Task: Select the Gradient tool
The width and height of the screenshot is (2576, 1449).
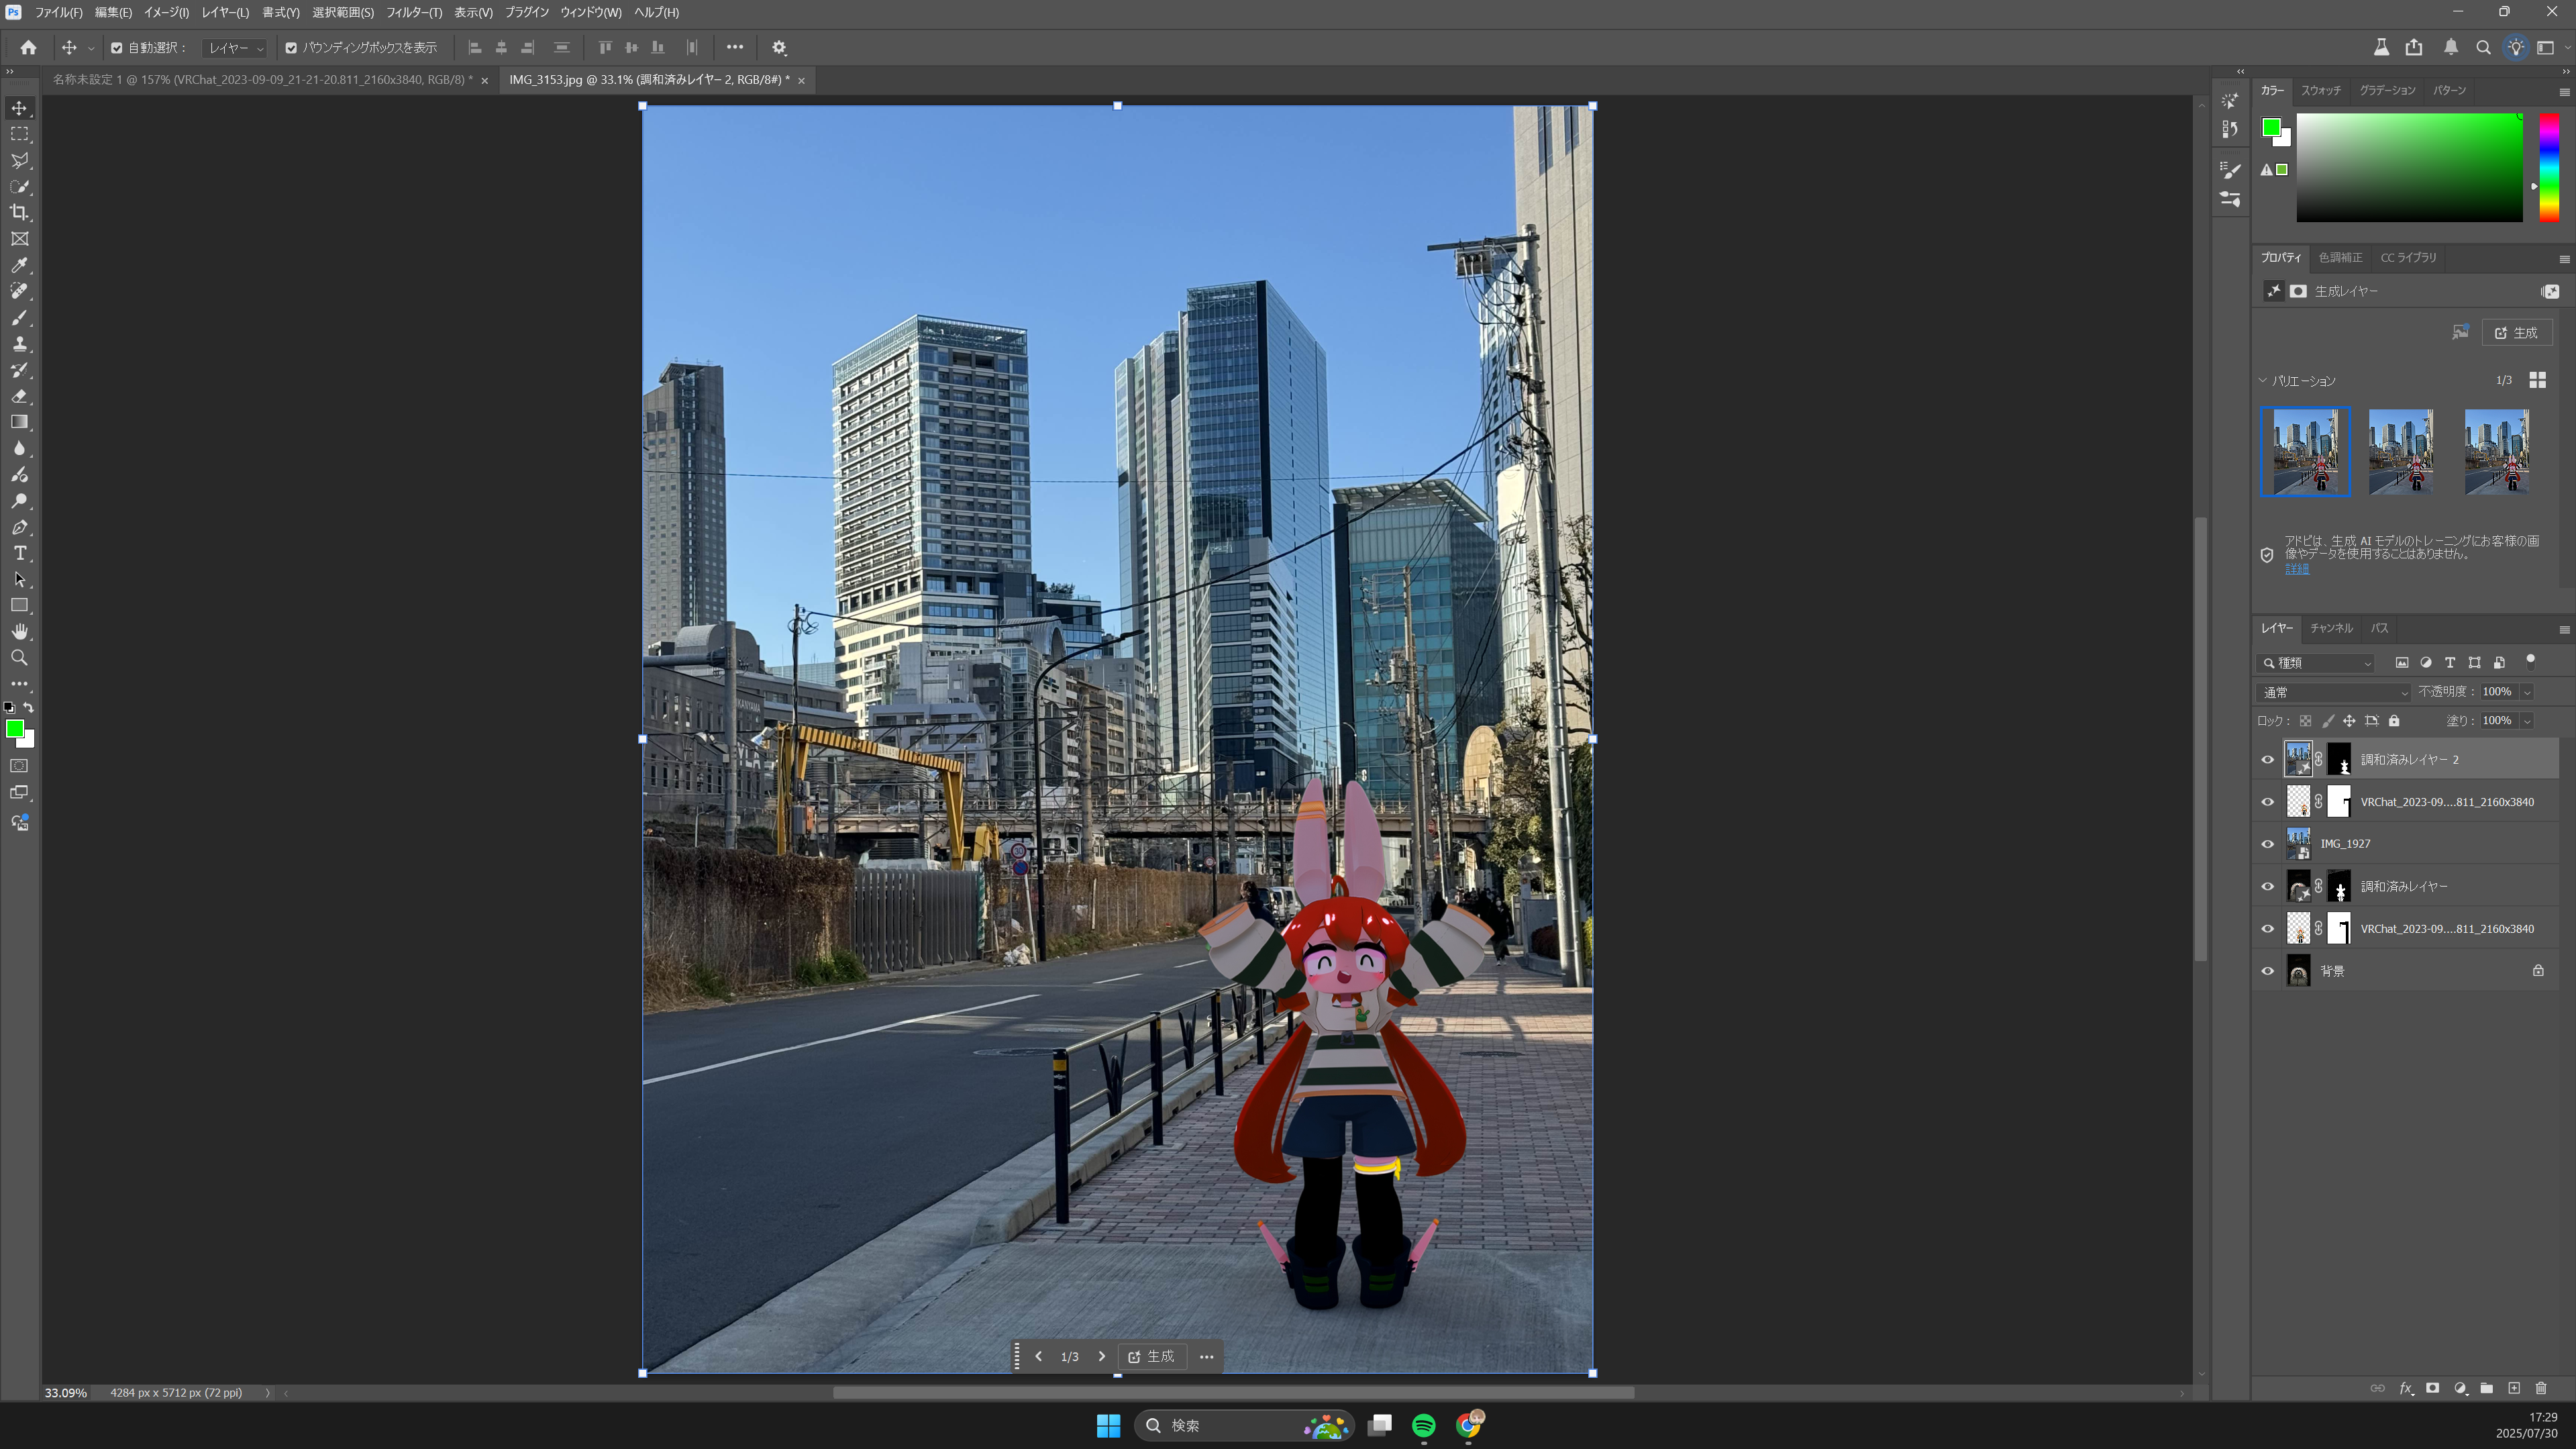Action: [19, 422]
